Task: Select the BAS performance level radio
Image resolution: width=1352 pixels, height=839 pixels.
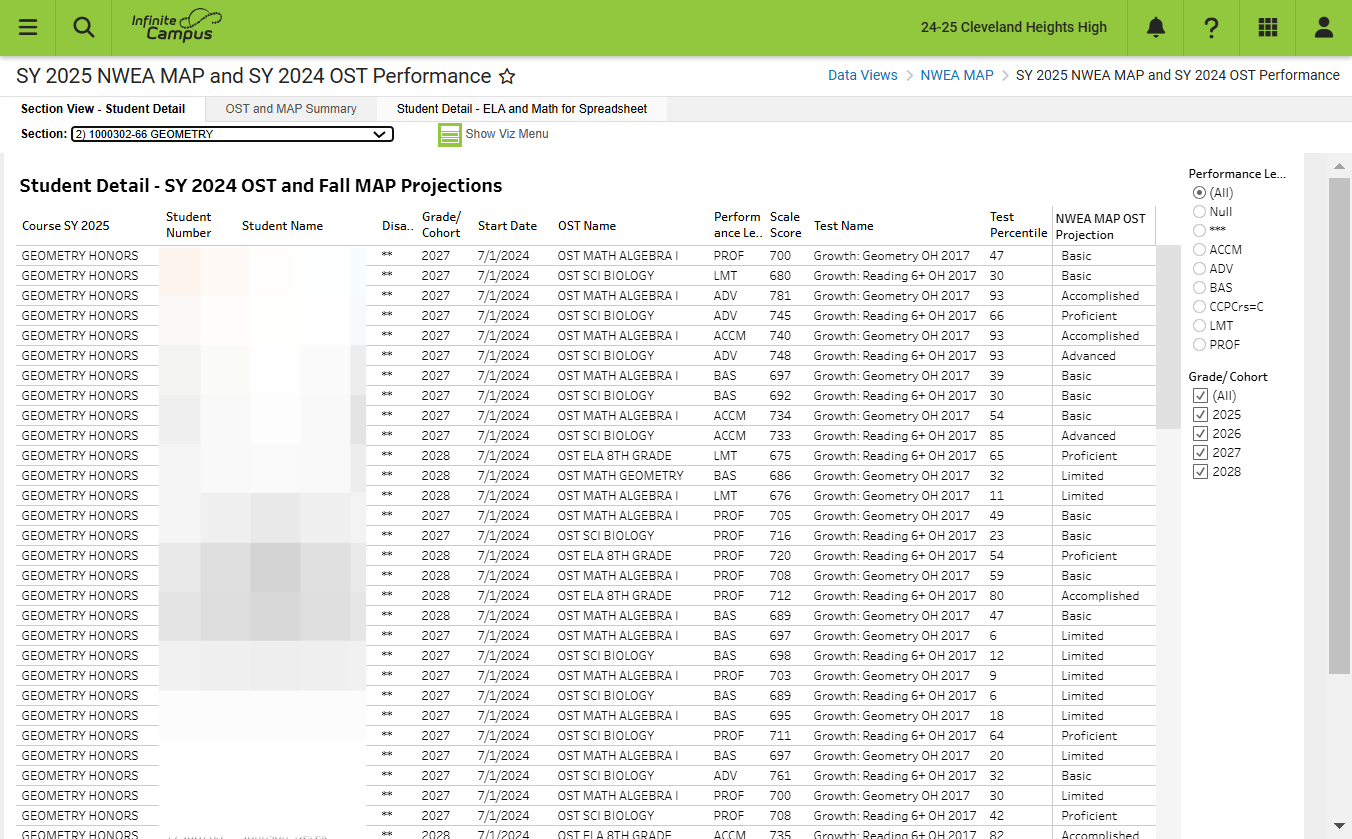Action: 1199,288
